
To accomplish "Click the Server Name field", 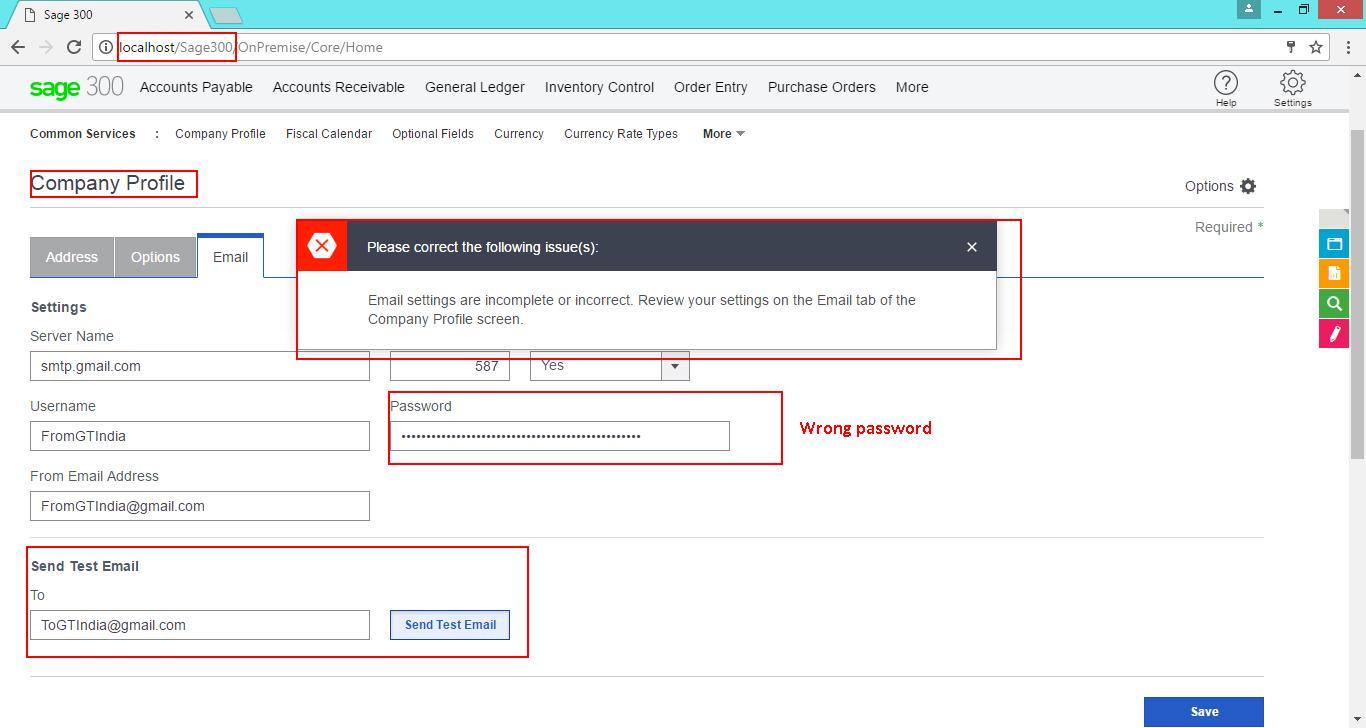I will (x=200, y=366).
